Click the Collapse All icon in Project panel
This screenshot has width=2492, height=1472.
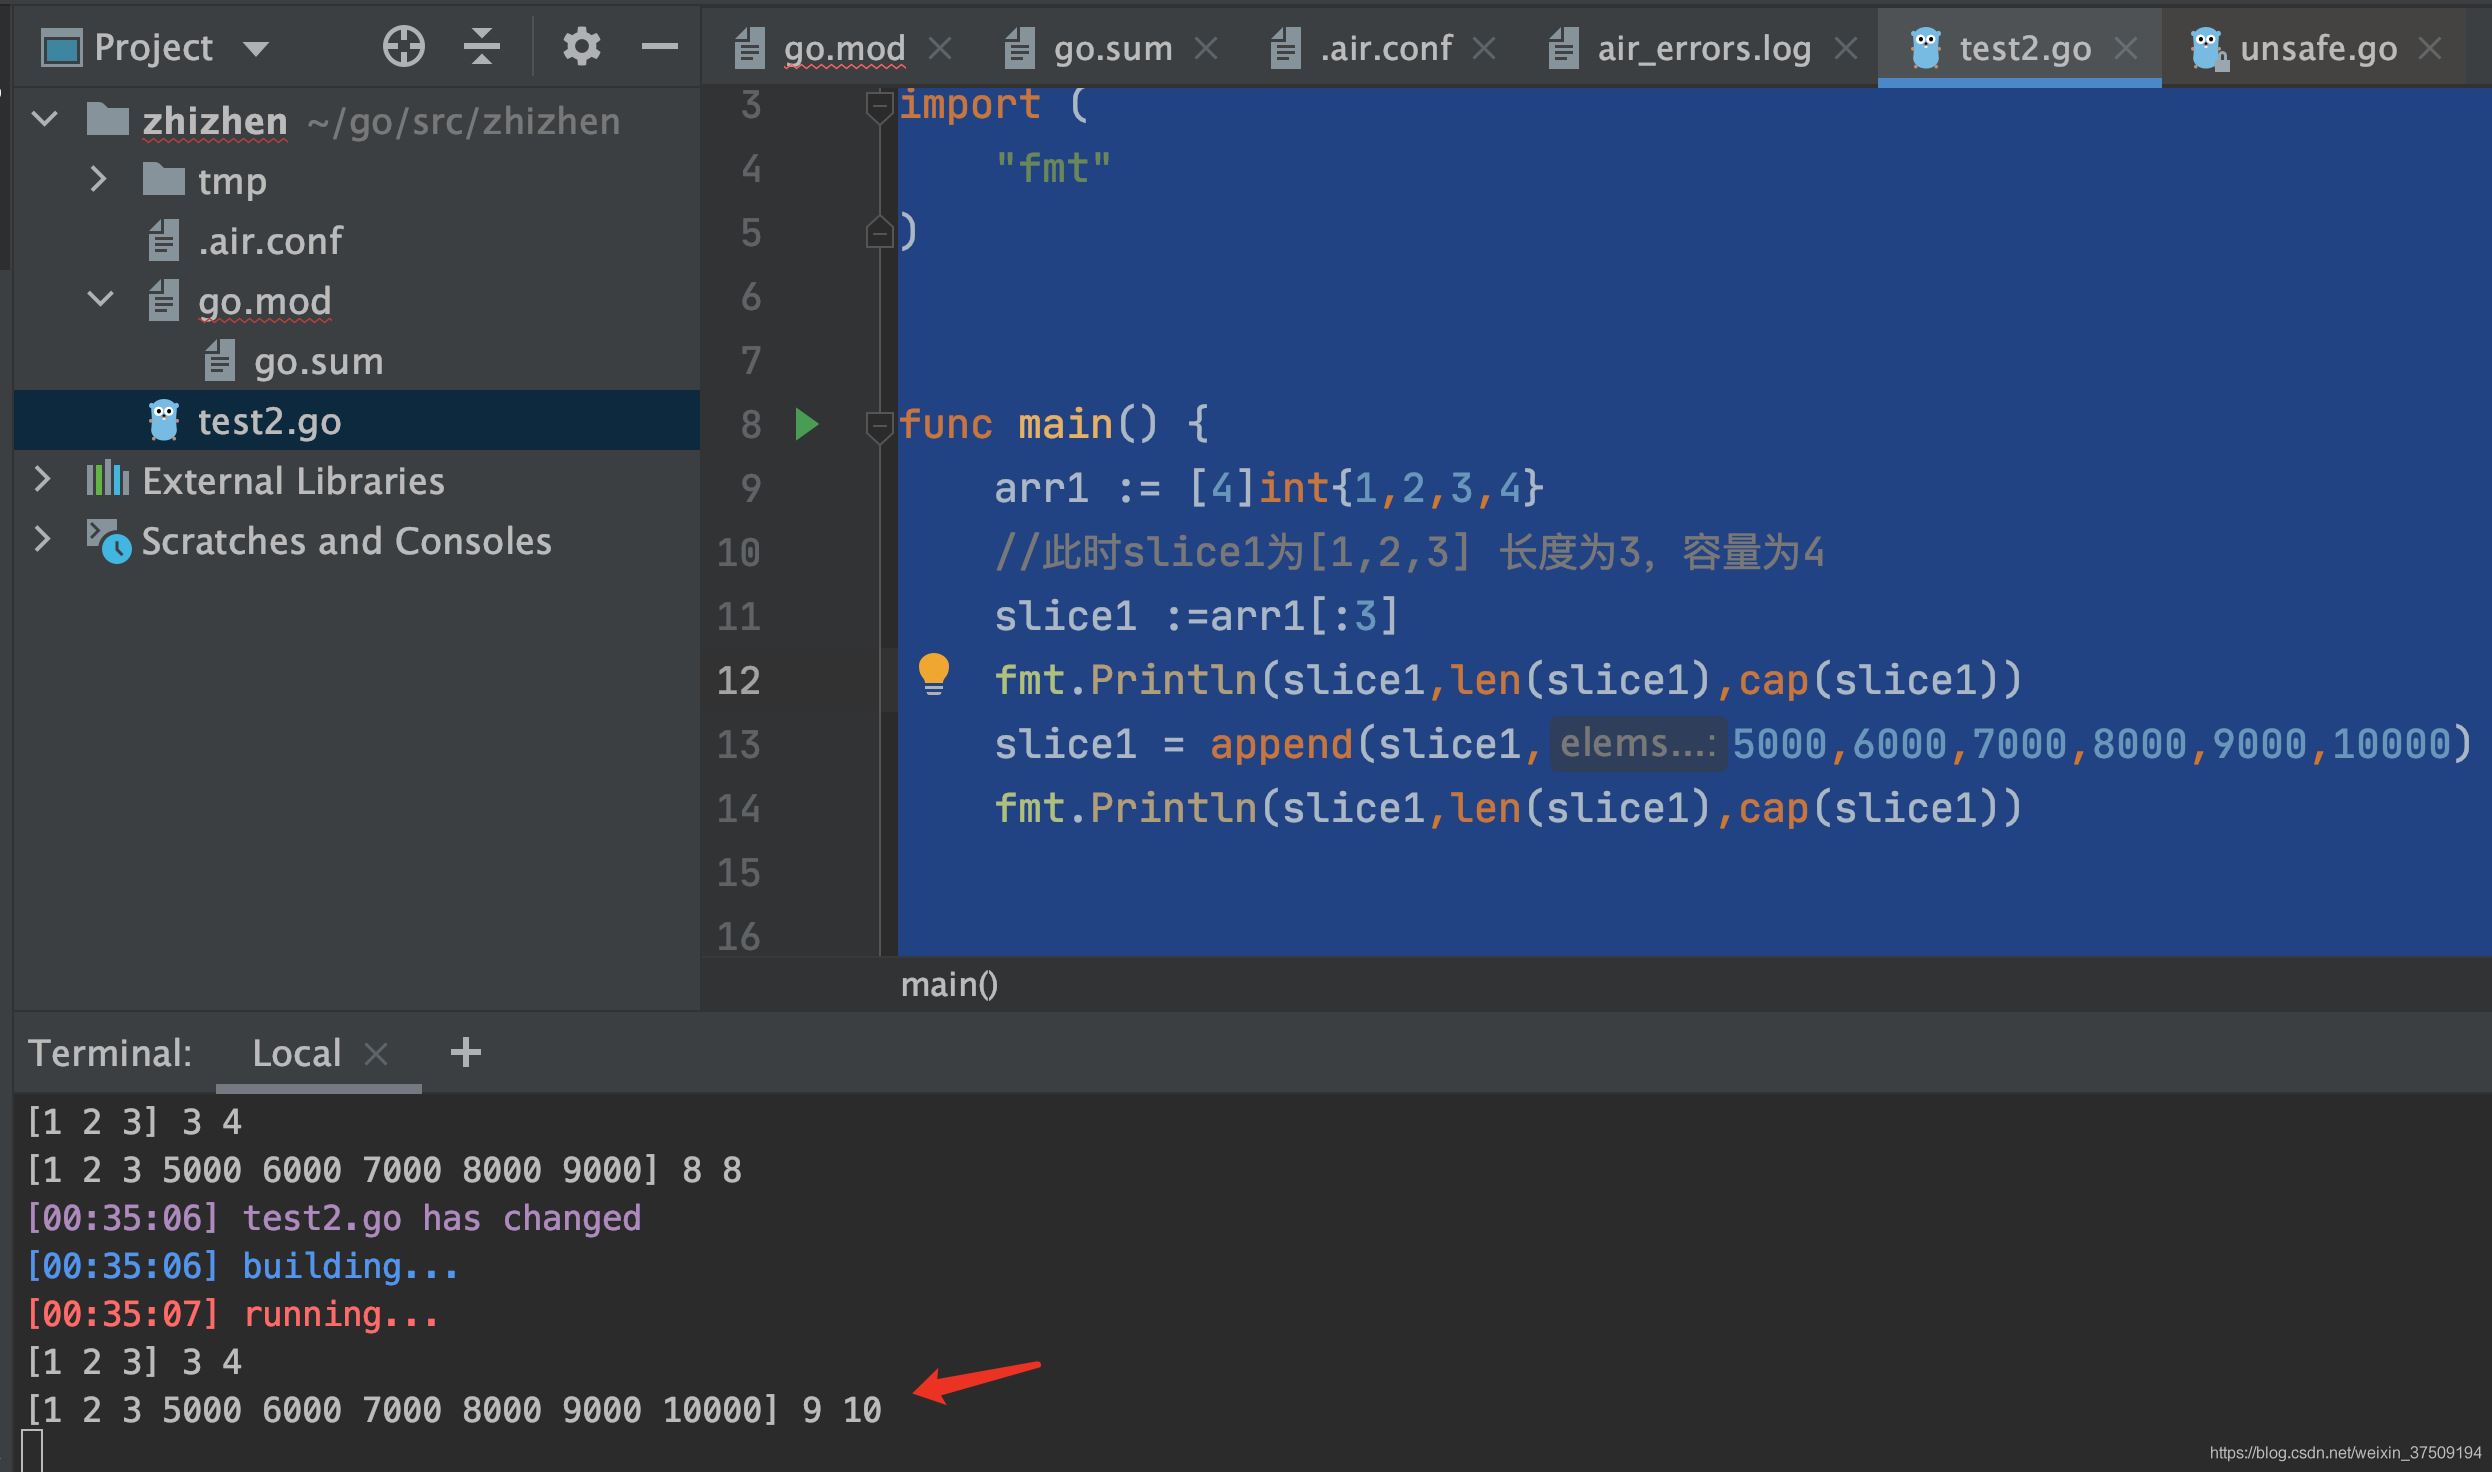click(x=482, y=46)
